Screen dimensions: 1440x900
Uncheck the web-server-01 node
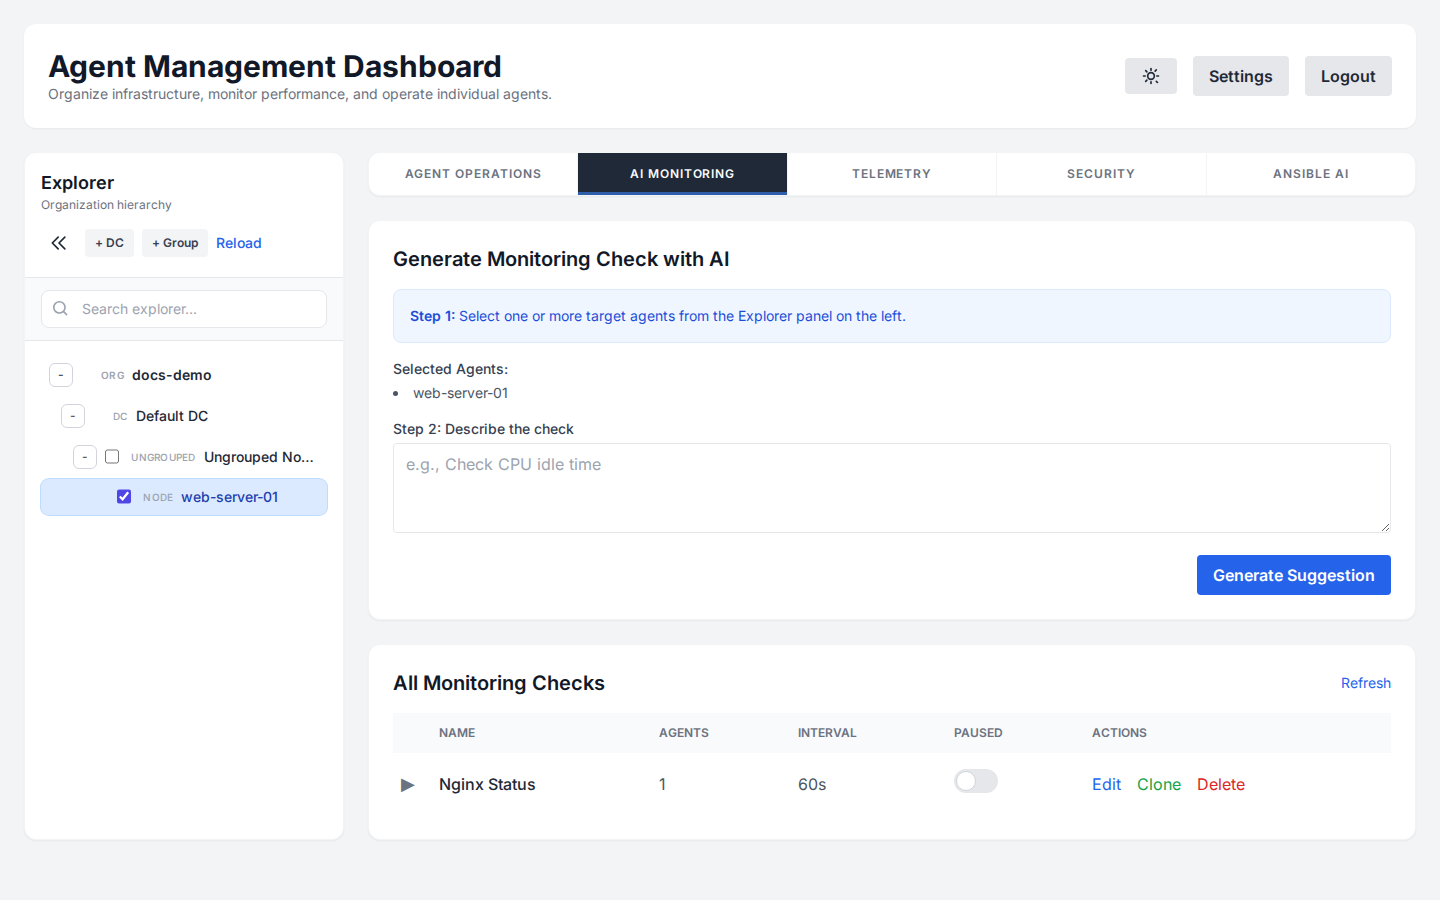click(123, 496)
